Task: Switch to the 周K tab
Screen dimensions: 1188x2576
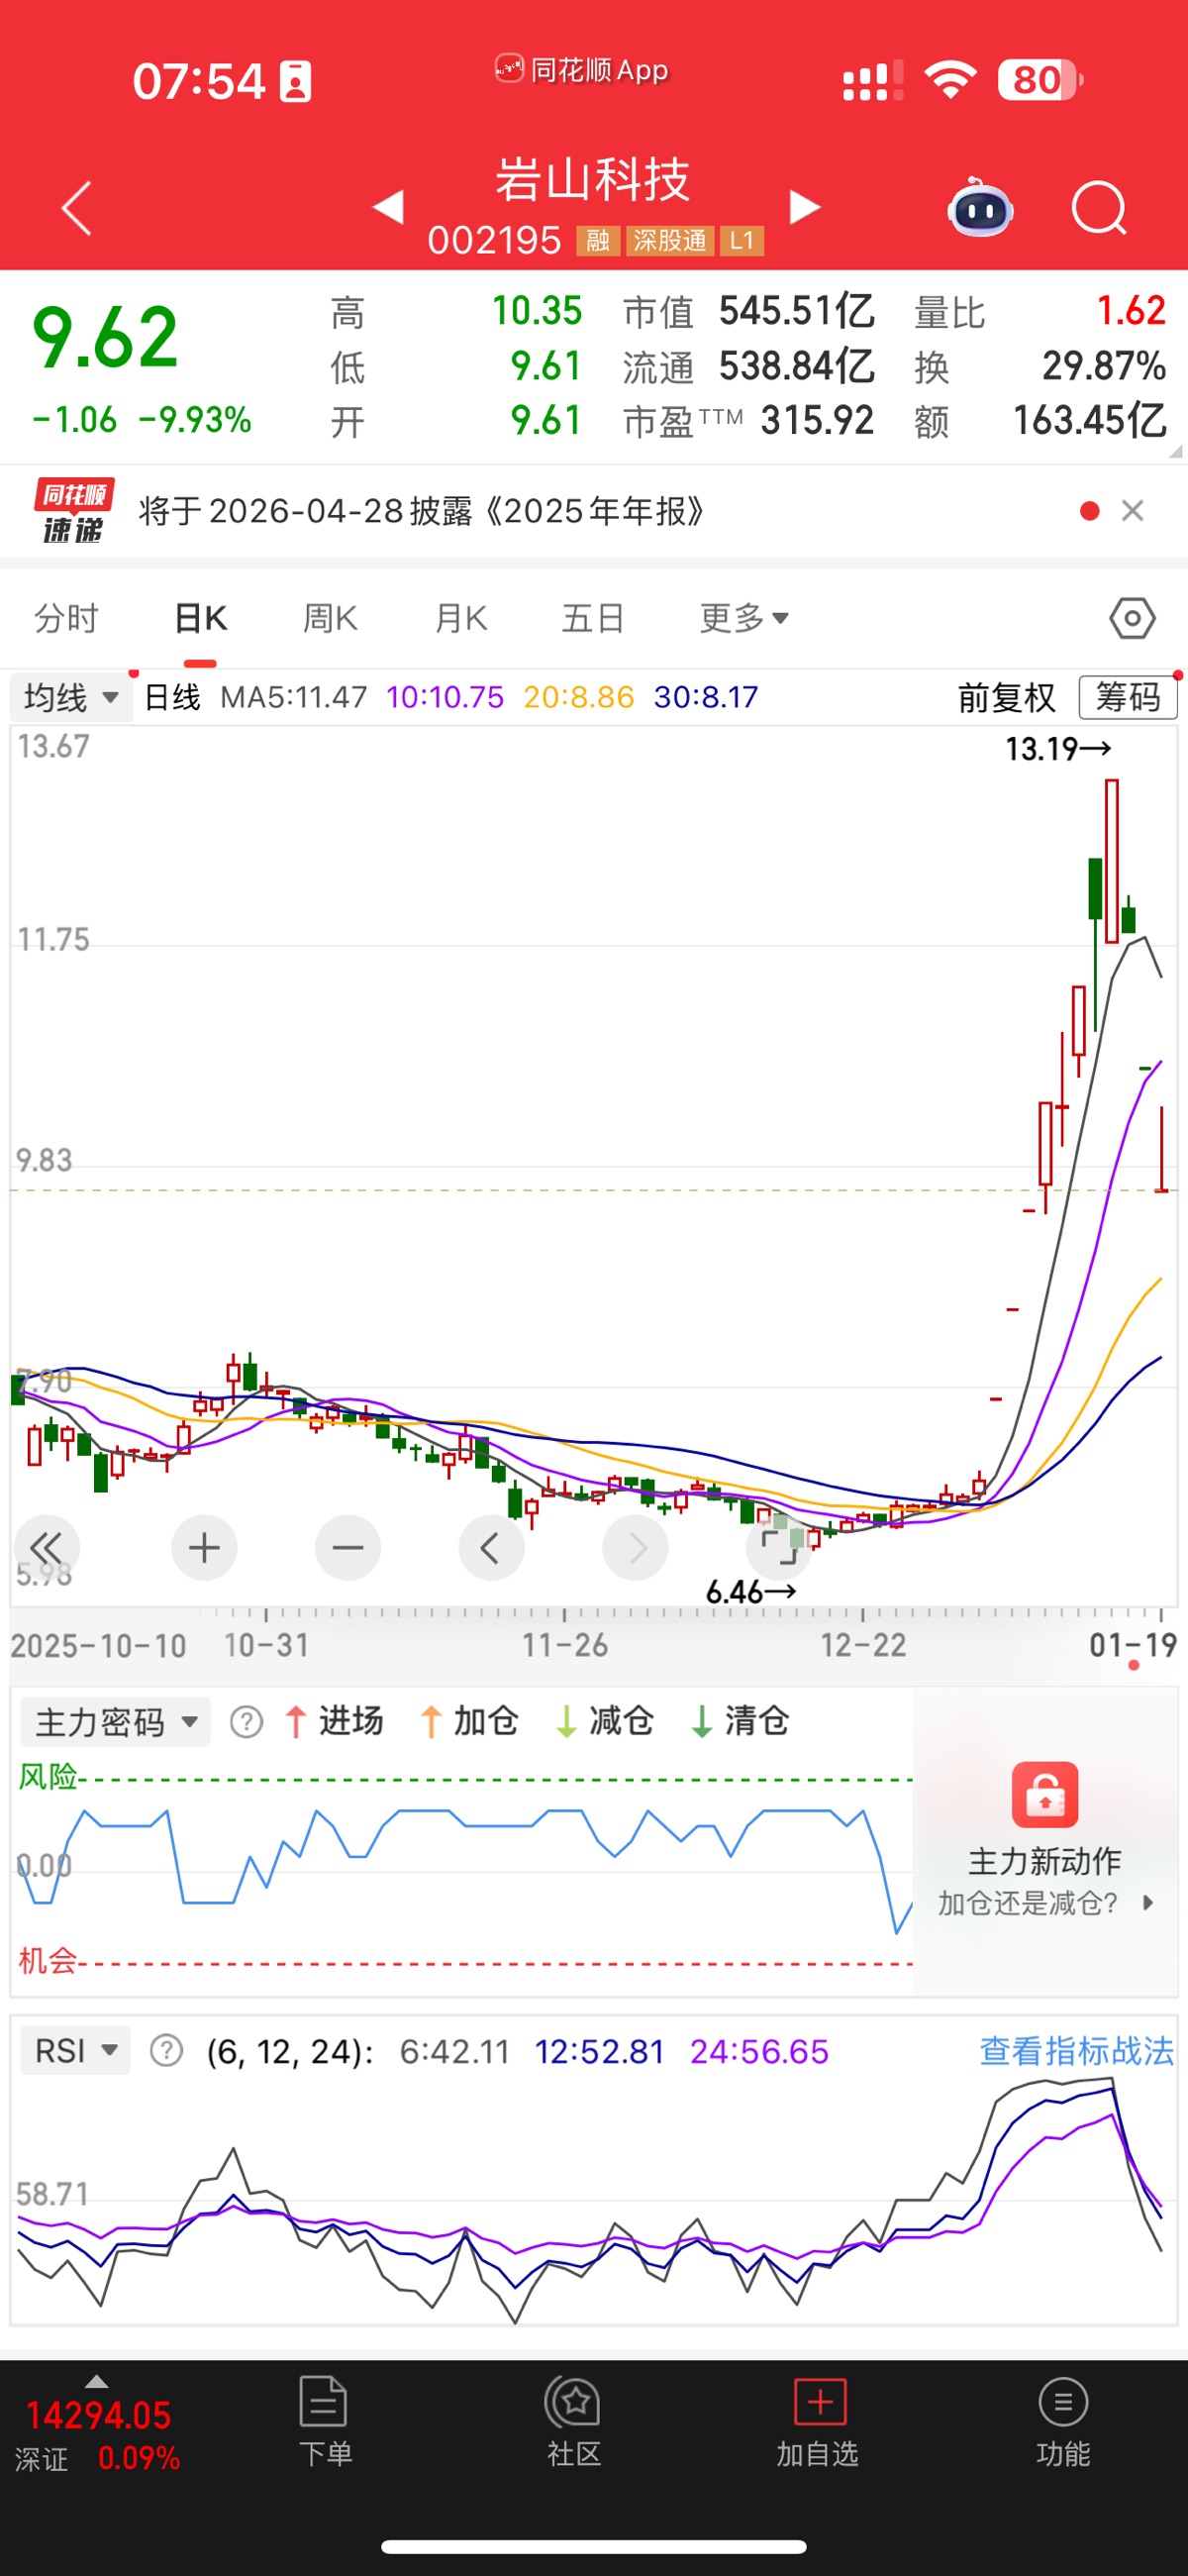Action: pyautogui.click(x=330, y=619)
